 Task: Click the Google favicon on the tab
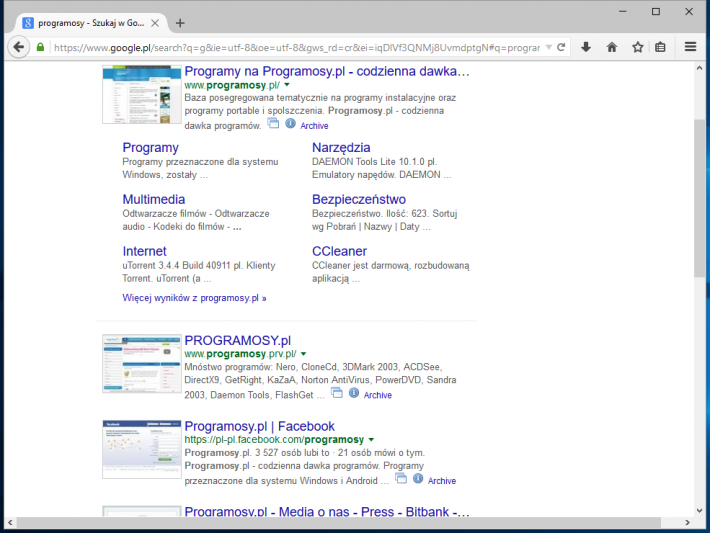point(28,23)
